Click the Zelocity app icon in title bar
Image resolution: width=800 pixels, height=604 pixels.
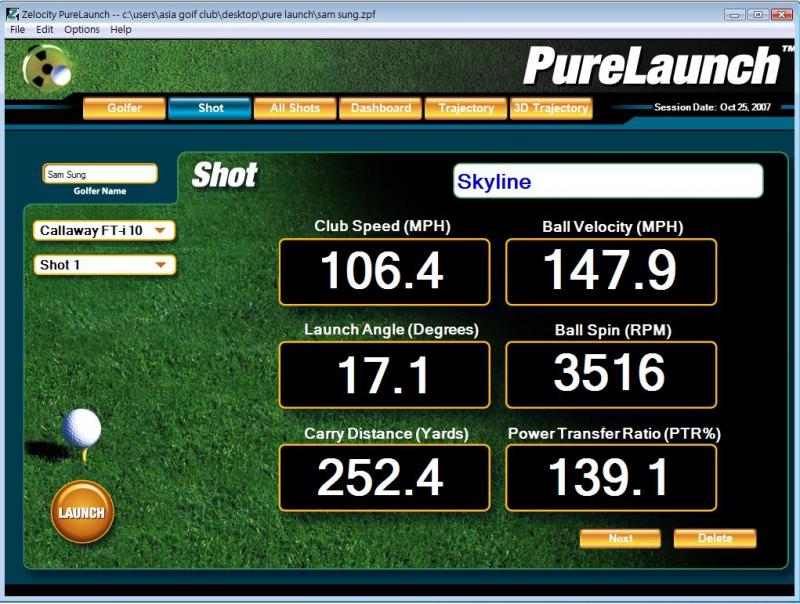(12, 14)
